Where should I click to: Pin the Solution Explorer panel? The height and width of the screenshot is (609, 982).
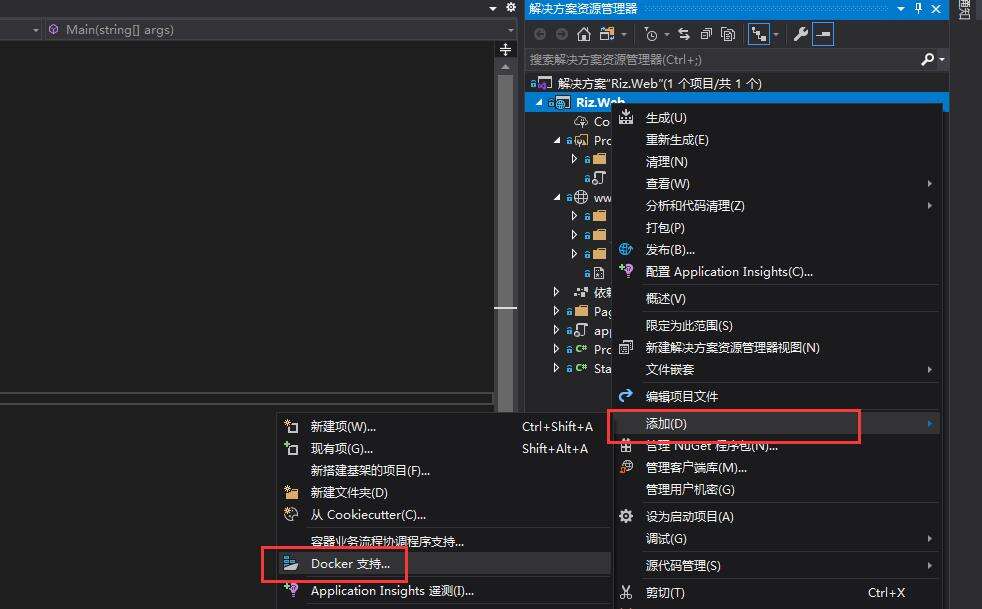[918, 9]
